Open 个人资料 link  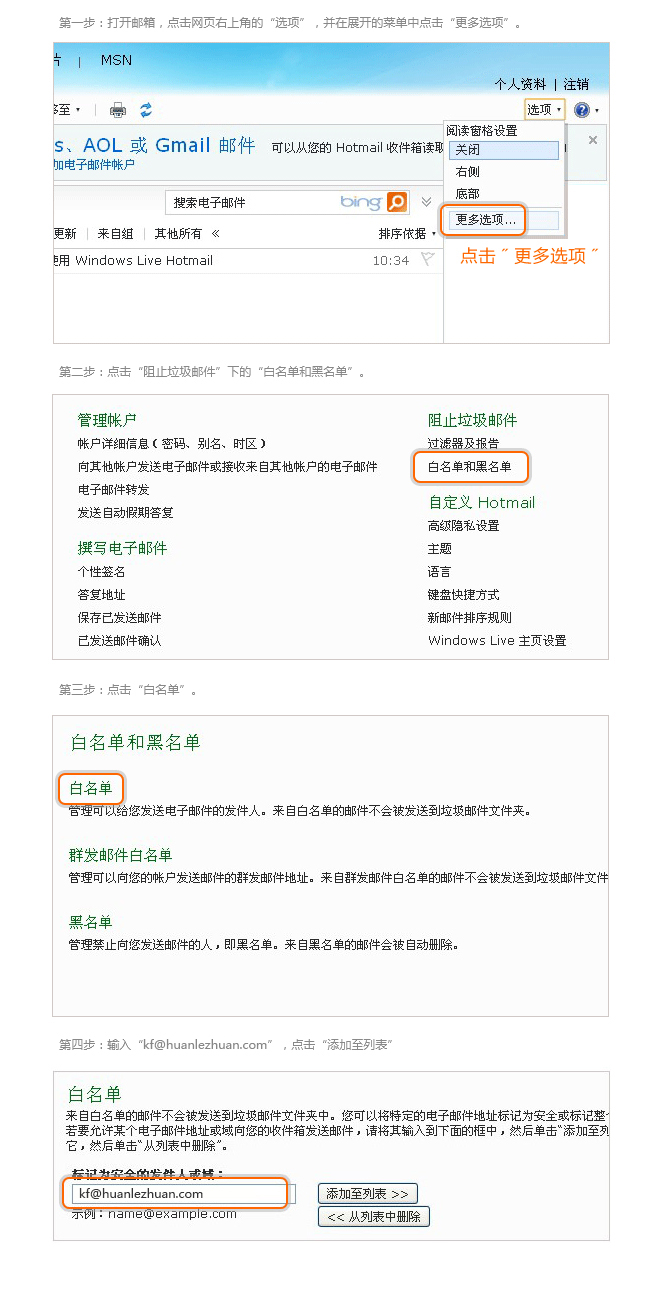(520, 84)
